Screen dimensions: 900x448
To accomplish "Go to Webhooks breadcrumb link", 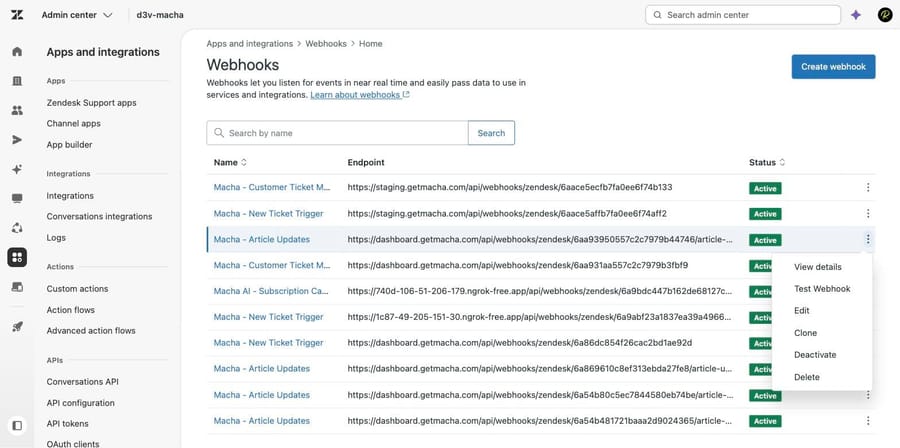I will 326,44.
